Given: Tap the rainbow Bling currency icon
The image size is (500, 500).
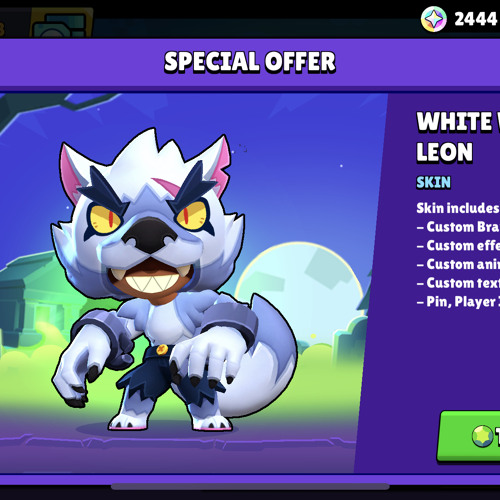Looking at the screenshot, I should click(433, 19).
